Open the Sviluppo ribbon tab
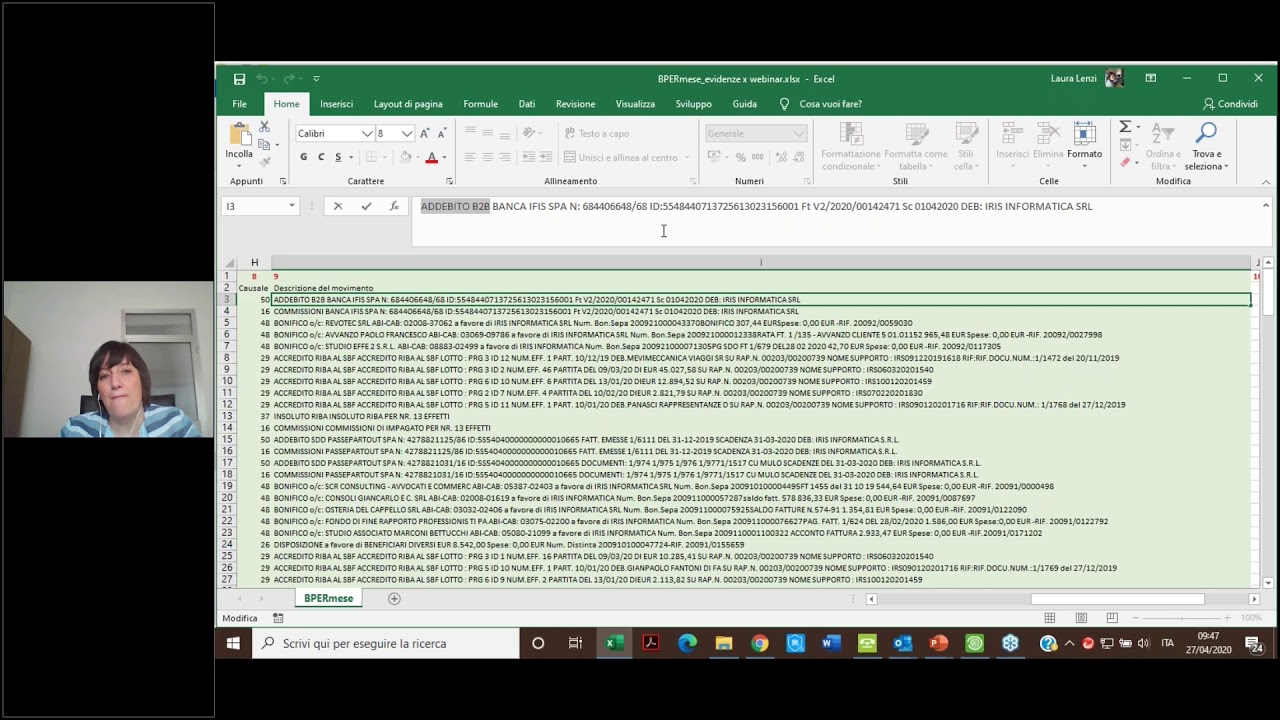The width and height of the screenshot is (1280, 720). click(x=693, y=104)
